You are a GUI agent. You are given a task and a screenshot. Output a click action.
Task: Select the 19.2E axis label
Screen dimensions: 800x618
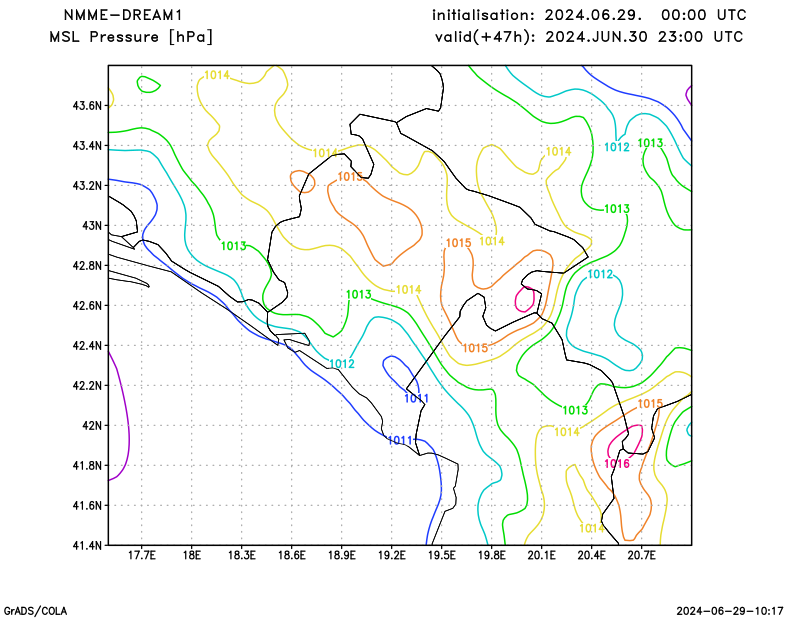click(391, 555)
